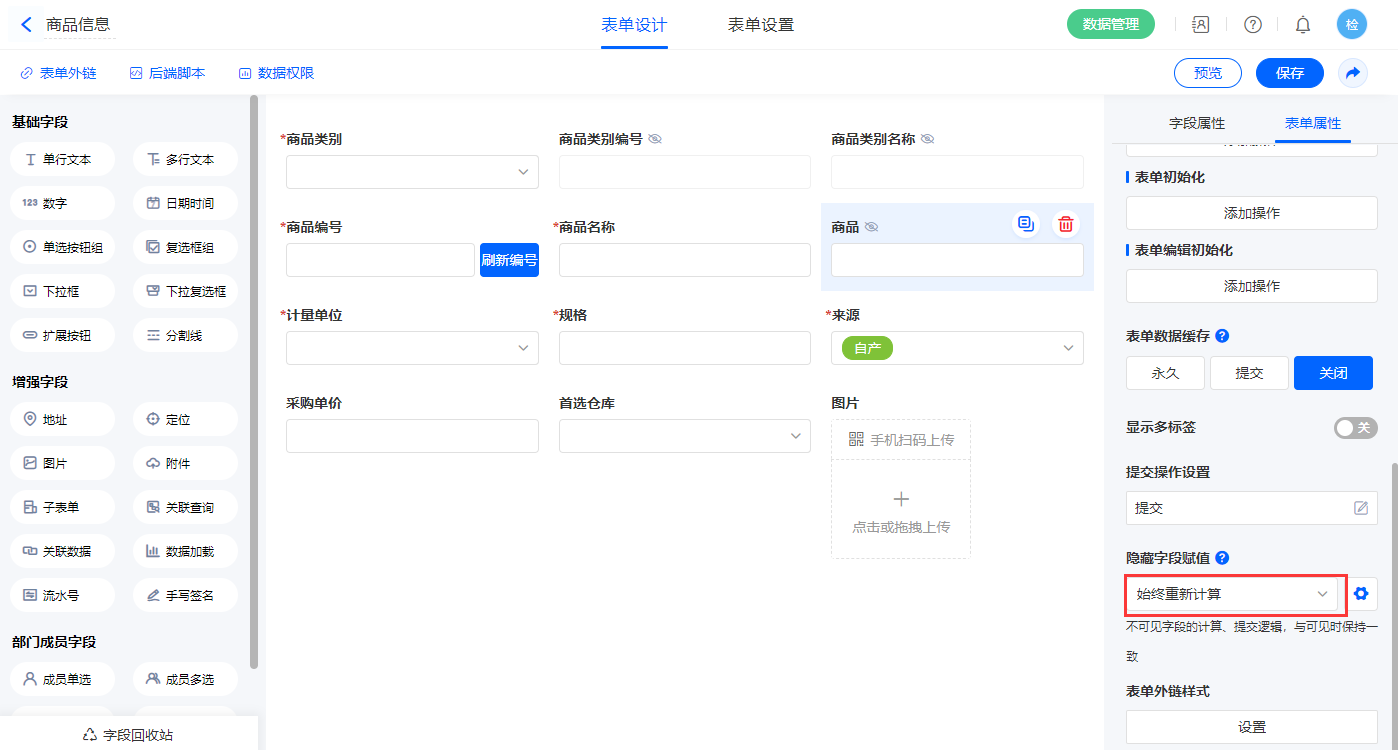Toggle the 显示多标签 switch
This screenshot has height=750, width=1398.
1355,428
